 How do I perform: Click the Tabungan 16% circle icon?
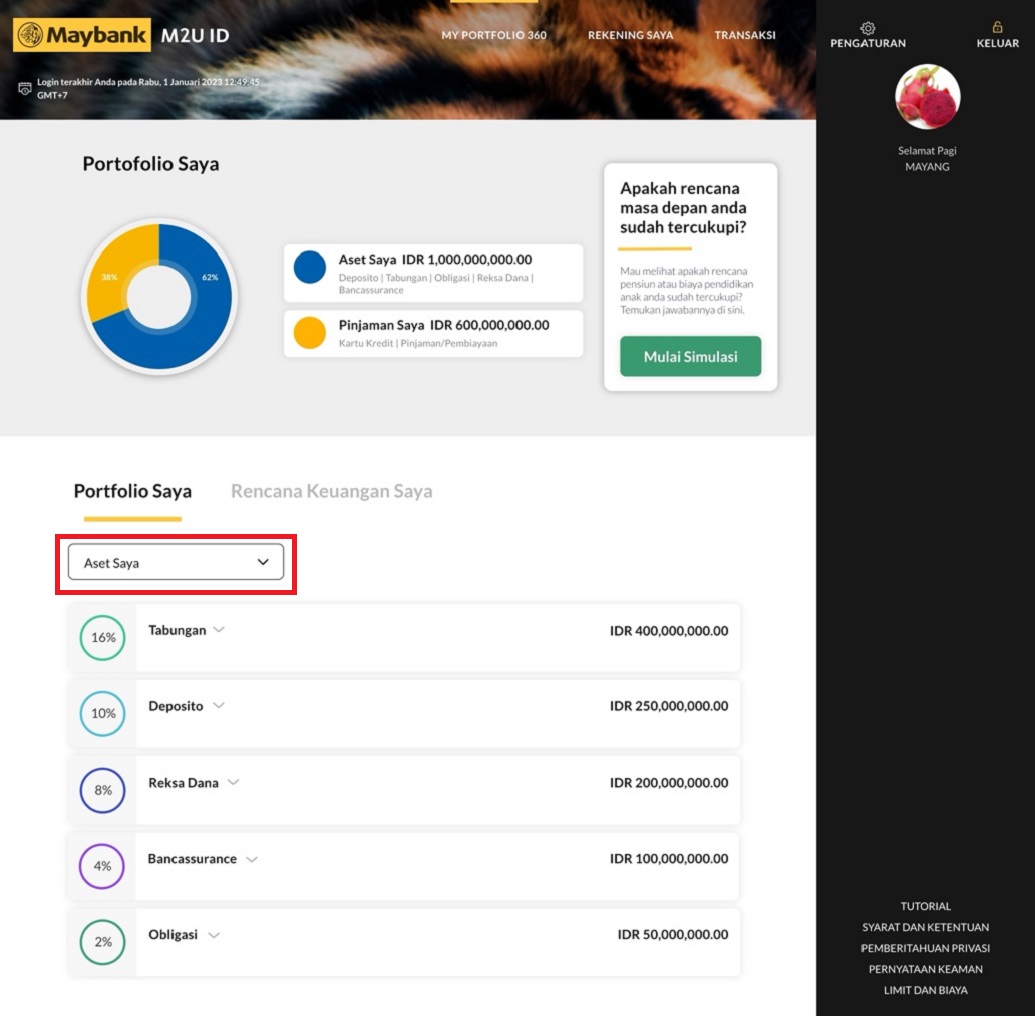102,638
